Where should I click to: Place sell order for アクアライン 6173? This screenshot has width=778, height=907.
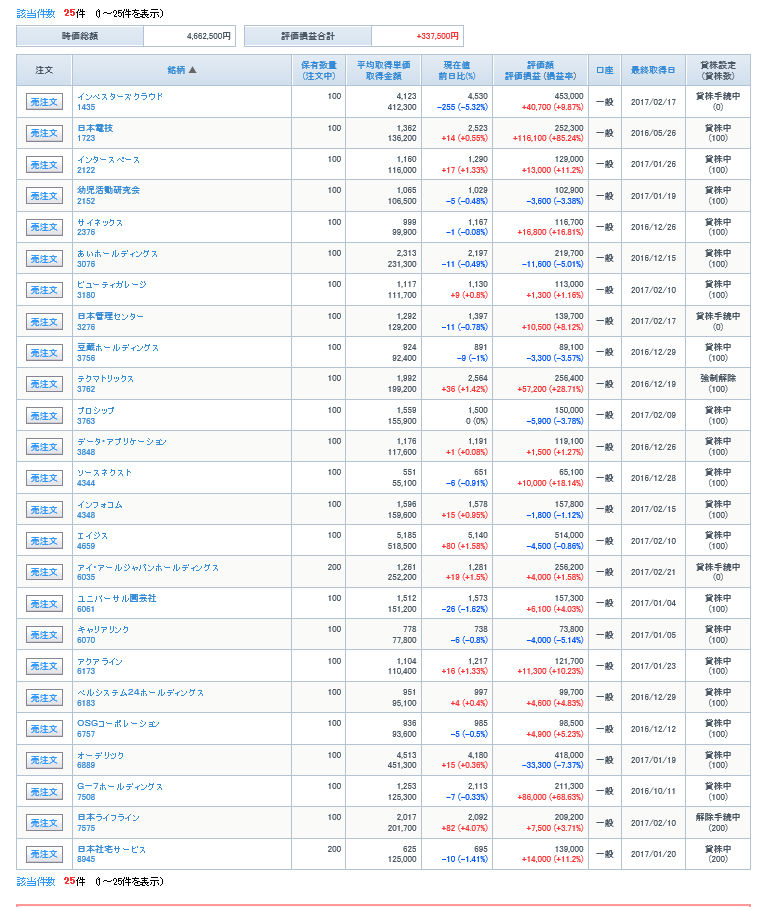(x=45, y=666)
